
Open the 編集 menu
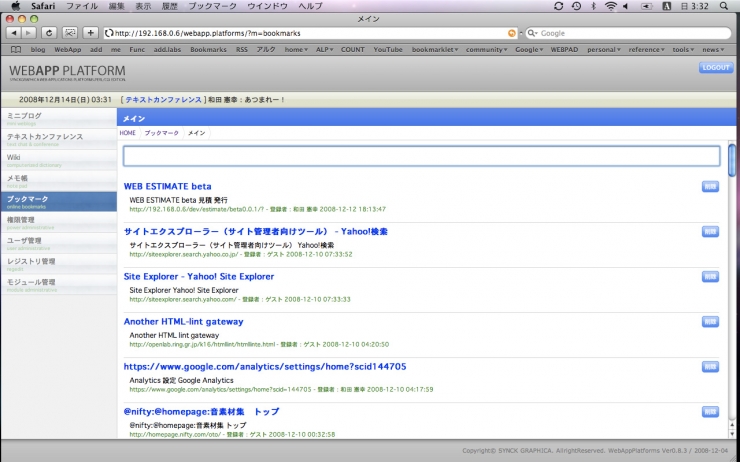click(x=117, y=6)
